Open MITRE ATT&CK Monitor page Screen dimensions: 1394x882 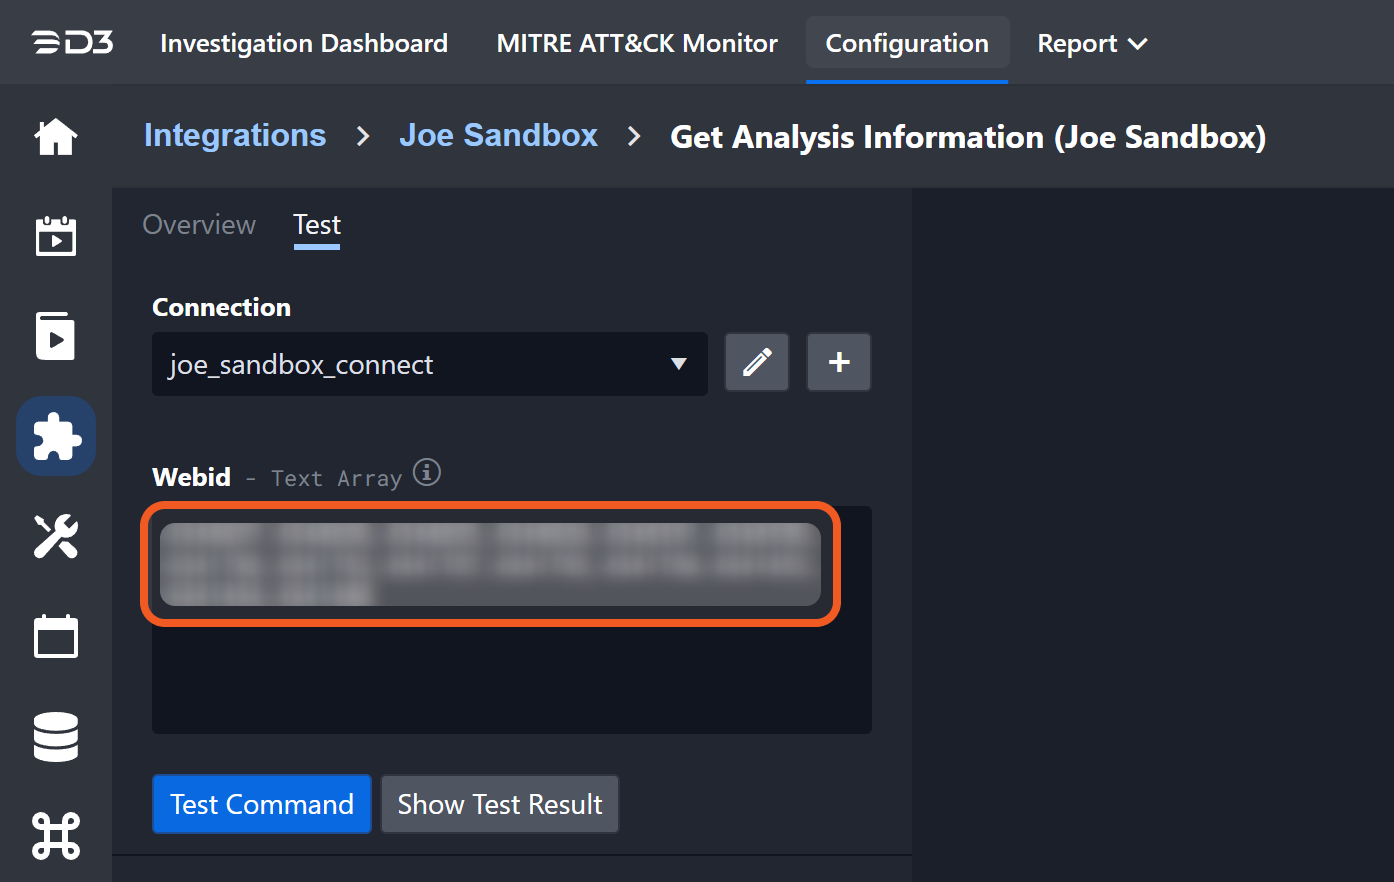tap(637, 44)
